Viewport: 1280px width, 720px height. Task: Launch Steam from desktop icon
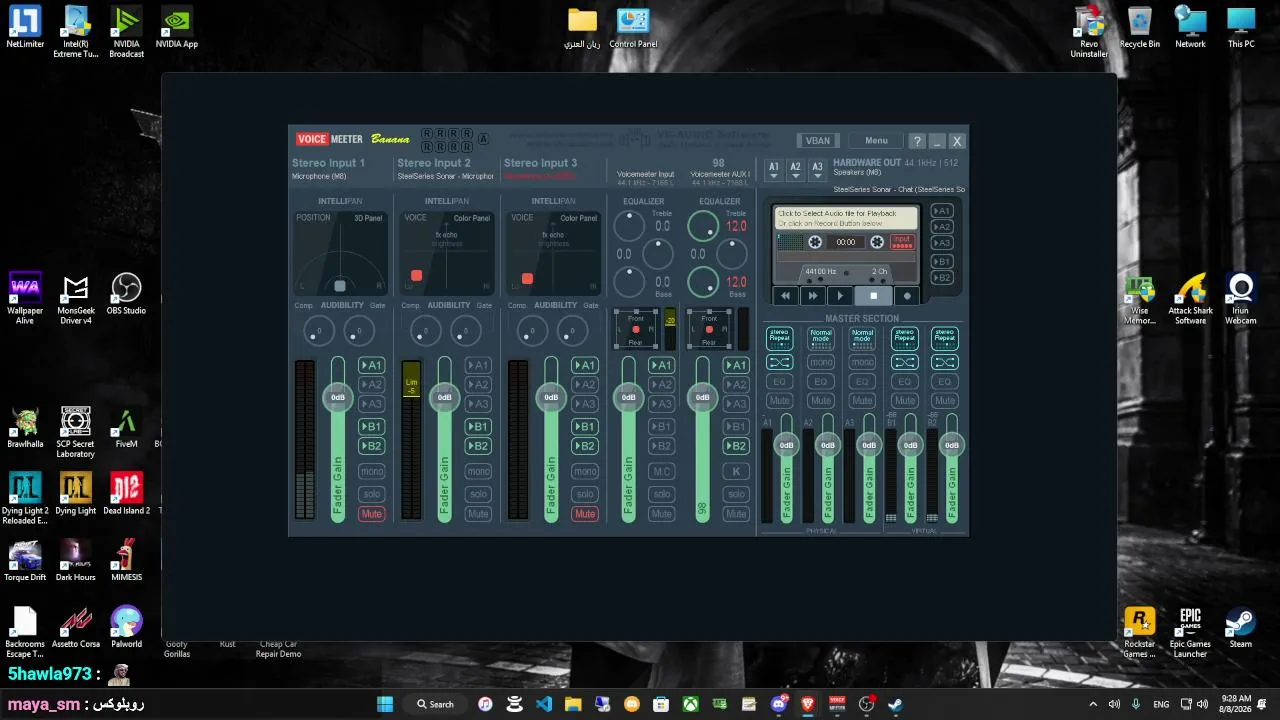(x=1241, y=627)
